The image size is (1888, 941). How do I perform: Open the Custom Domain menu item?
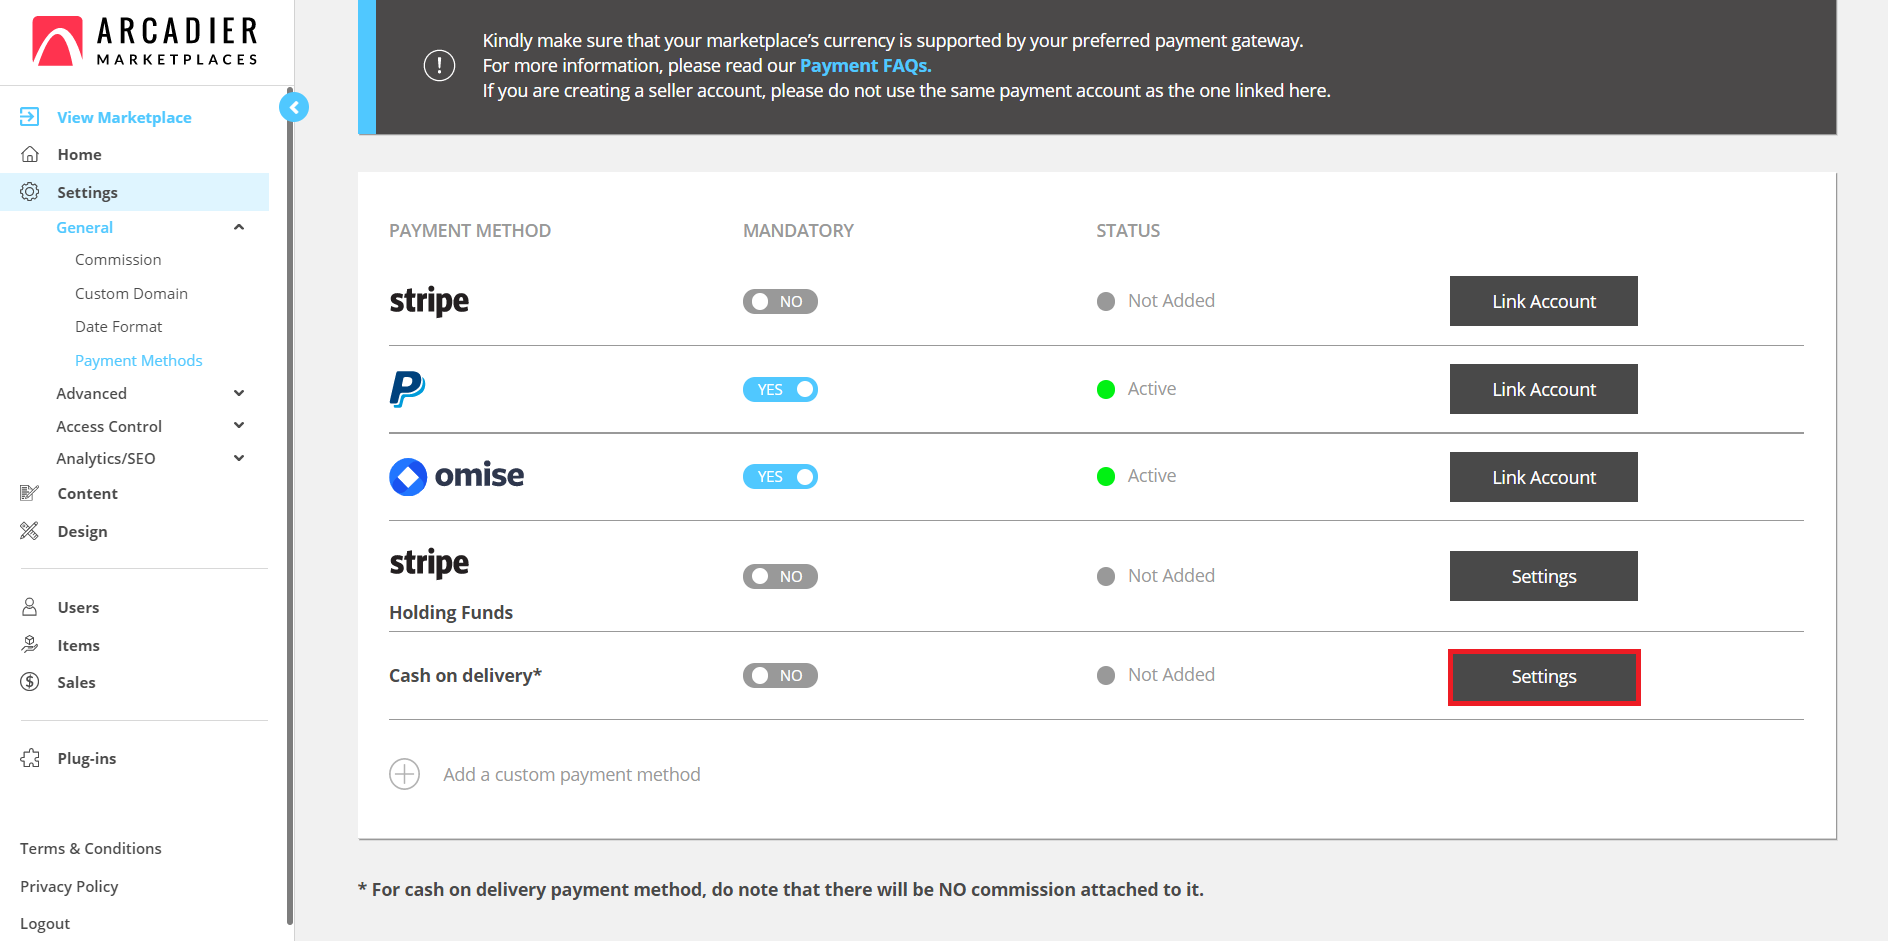(131, 293)
